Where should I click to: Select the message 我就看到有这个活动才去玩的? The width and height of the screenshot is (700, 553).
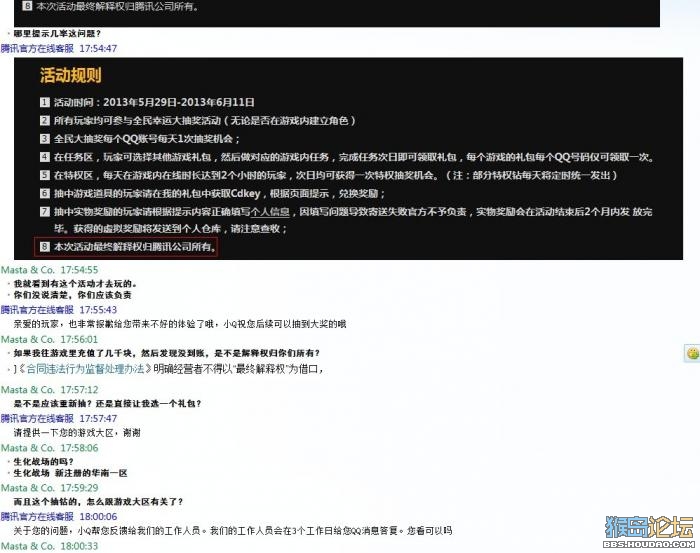75,283
